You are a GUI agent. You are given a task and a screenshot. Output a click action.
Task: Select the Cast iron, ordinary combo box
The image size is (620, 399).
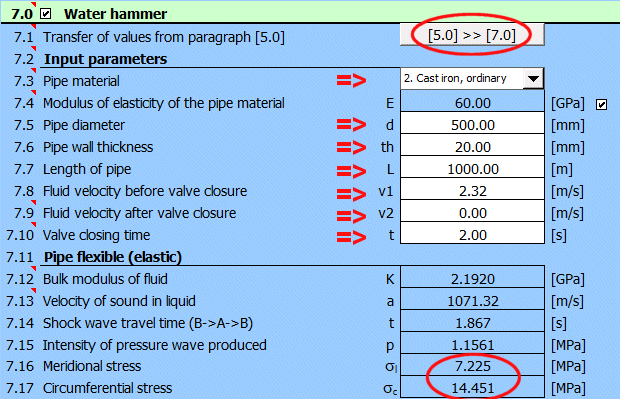472,79
